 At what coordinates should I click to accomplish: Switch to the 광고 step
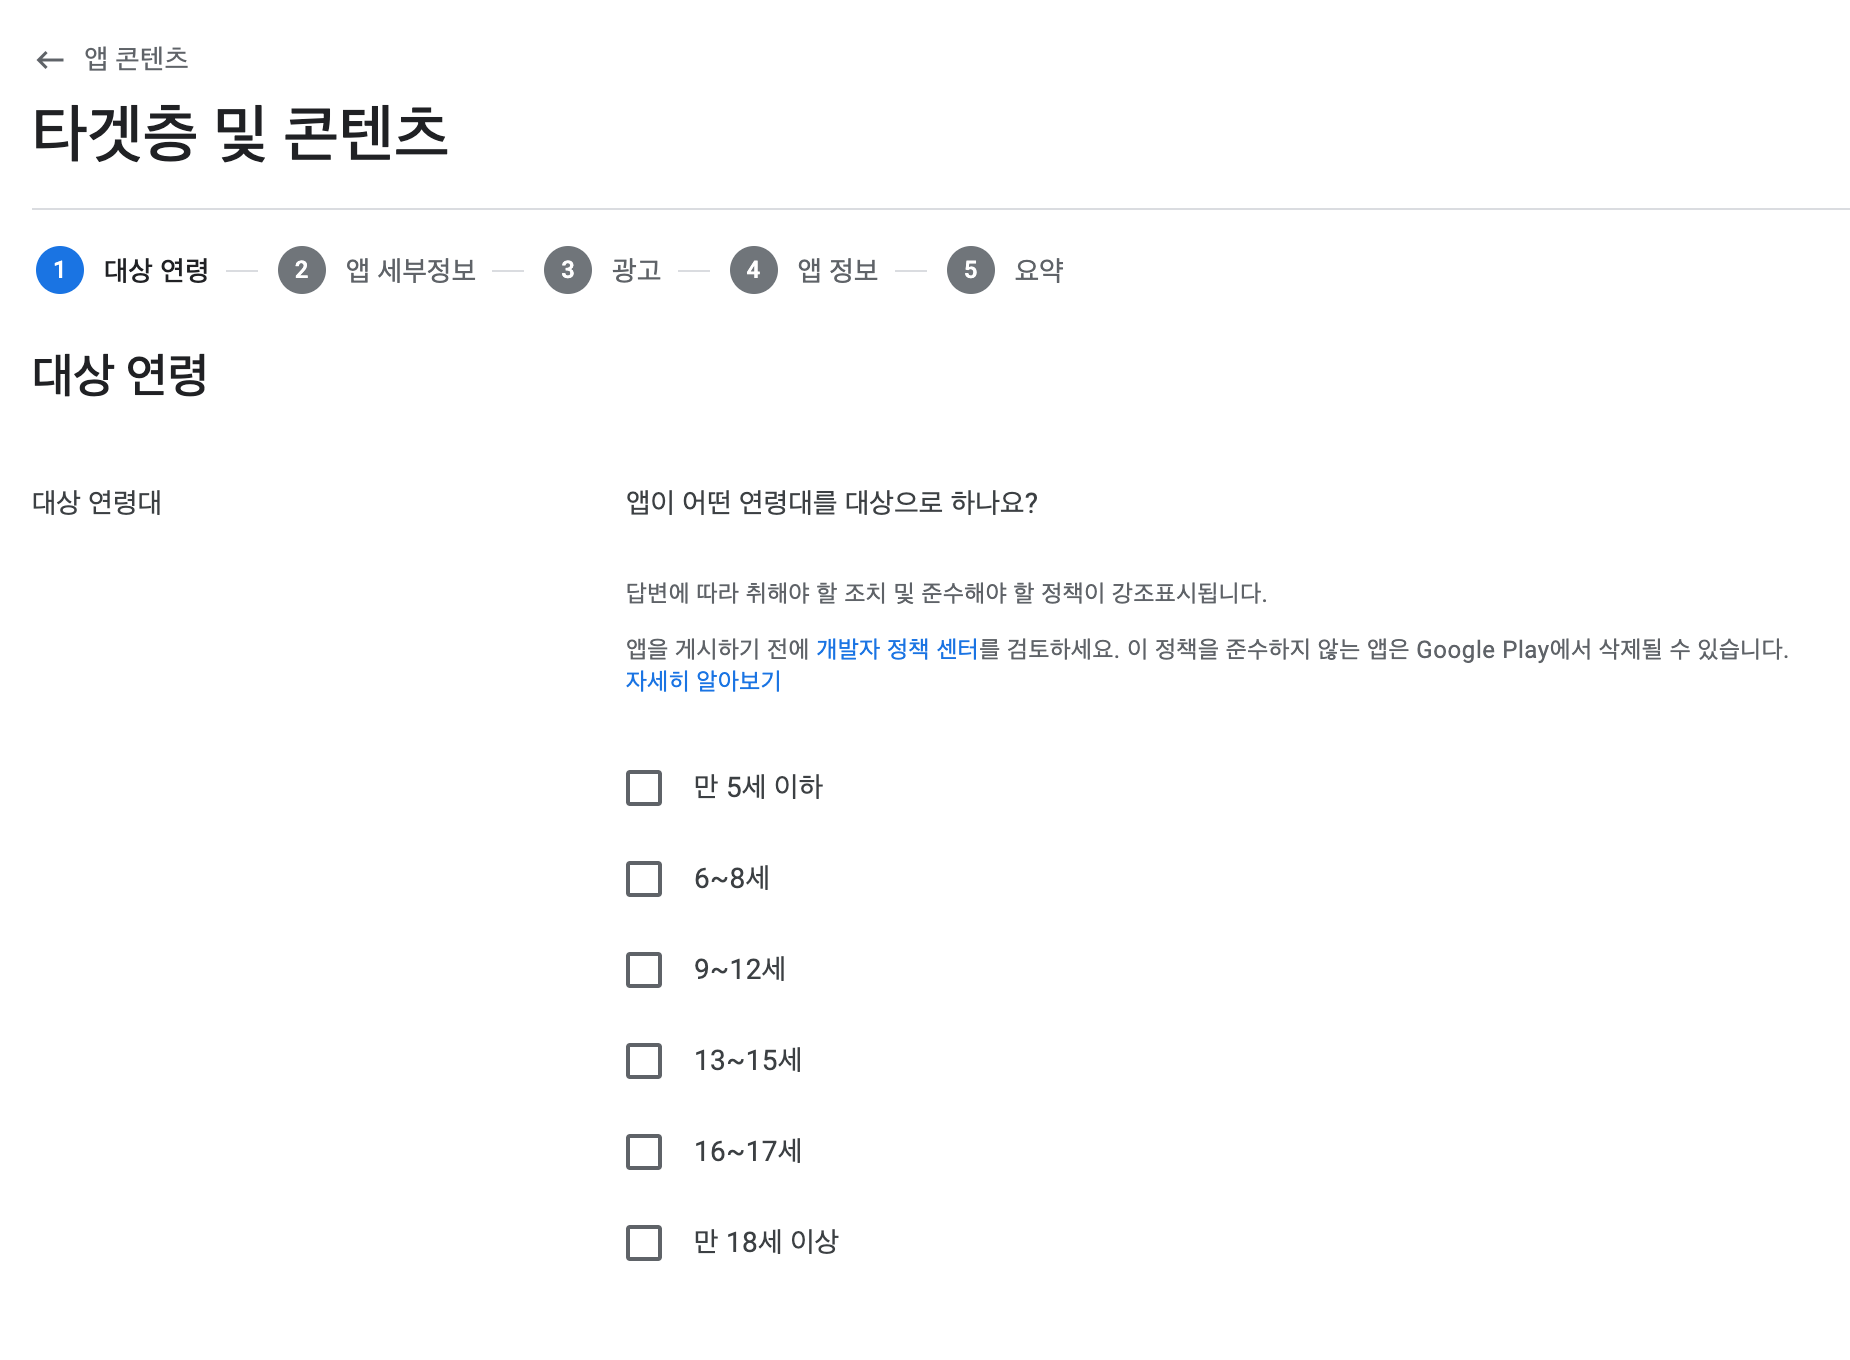(637, 270)
